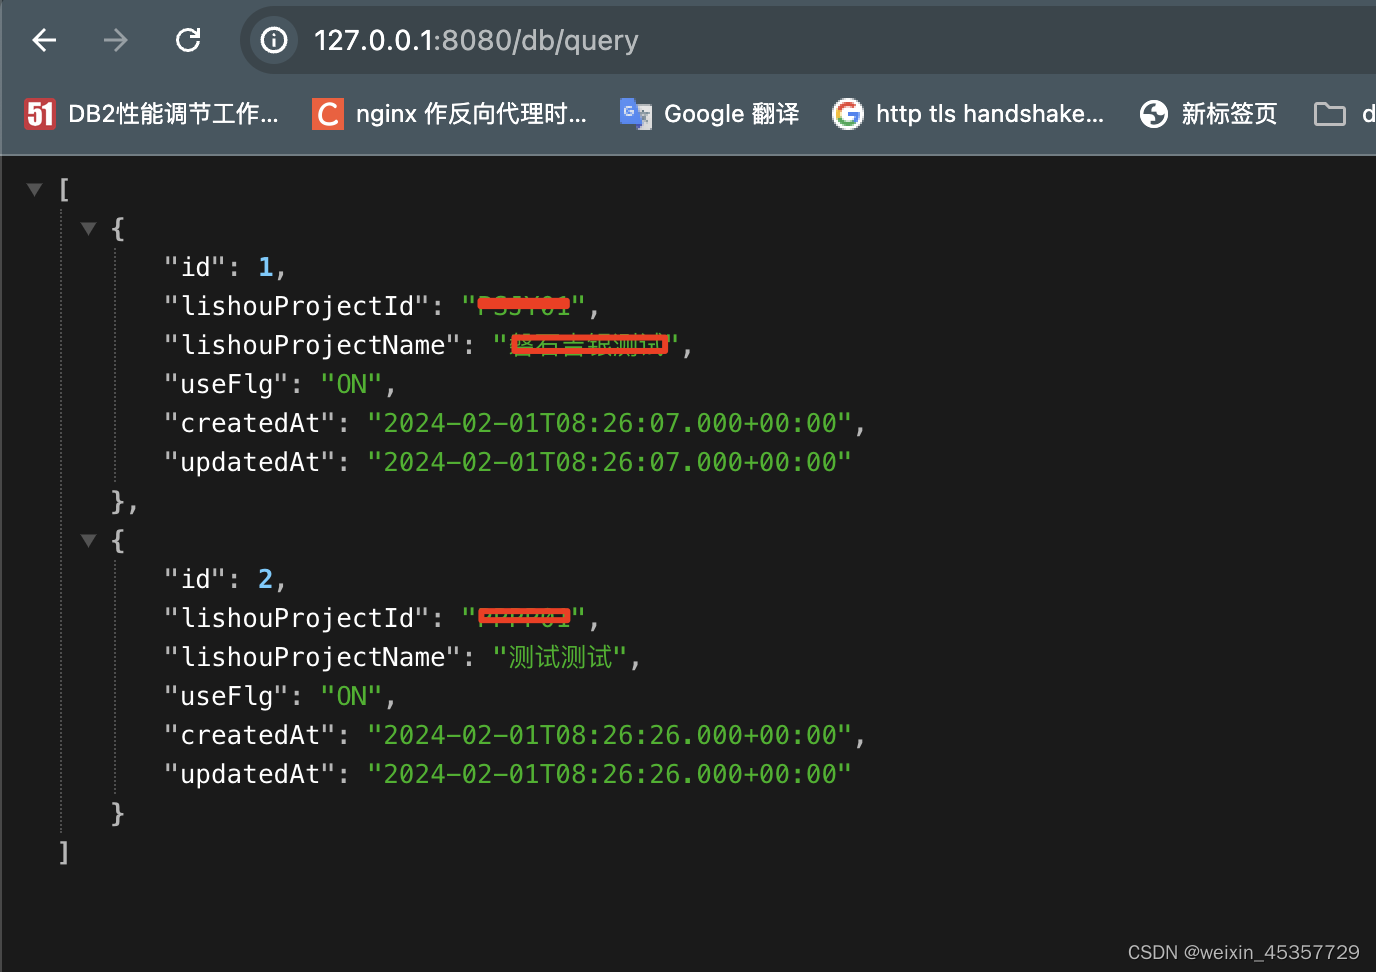The width and height of the screenshot is (1376, 972).
Task: Reload the current page
Action: tap(187, 40)
